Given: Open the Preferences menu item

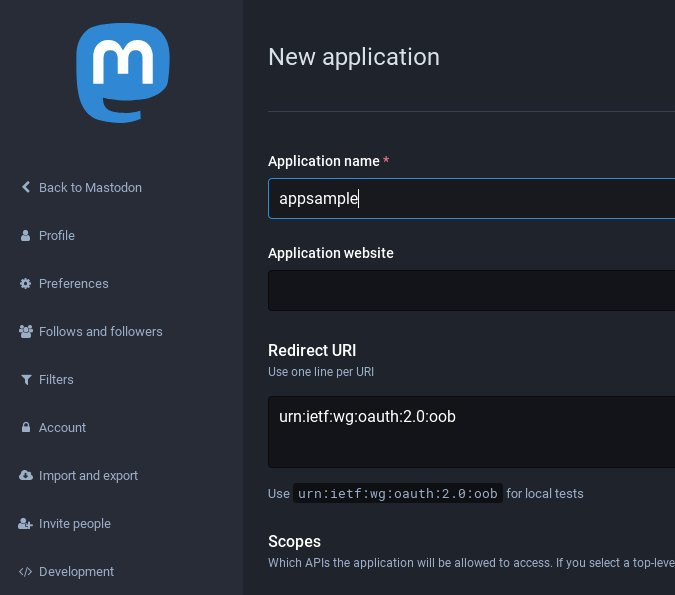Looking at the screenshot, I should tap(73, 284).
